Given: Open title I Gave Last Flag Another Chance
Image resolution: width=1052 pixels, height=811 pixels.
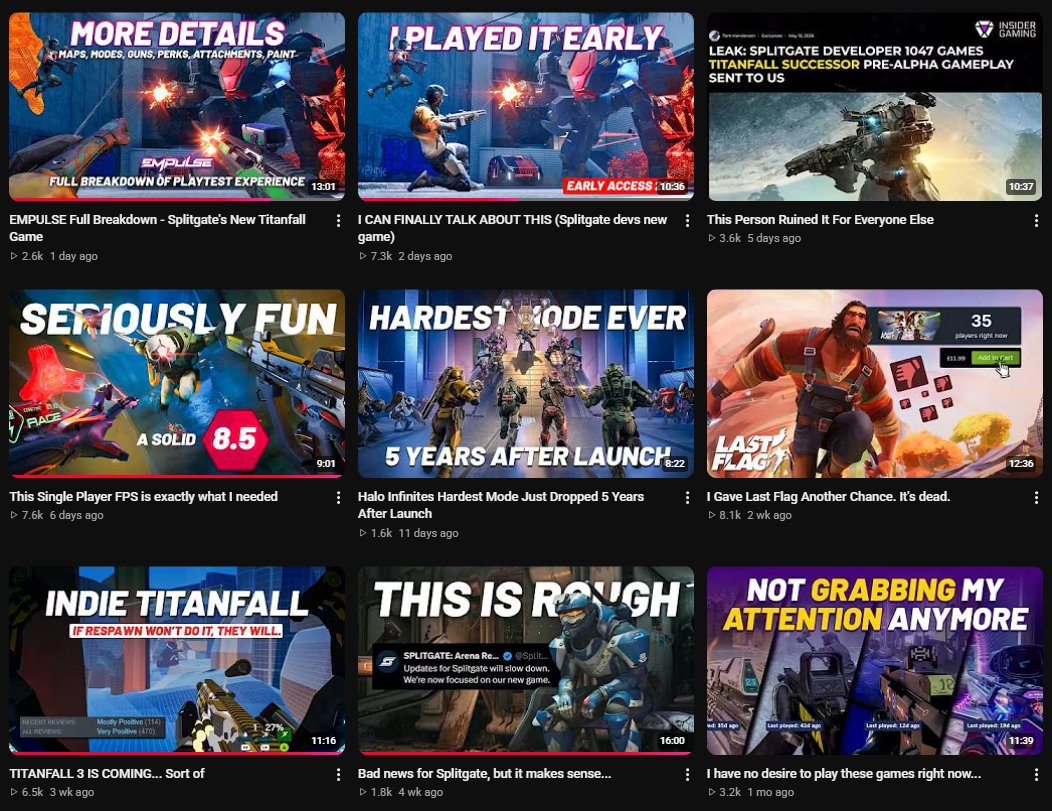Looking at the screenshot, I should click(829, 496).
